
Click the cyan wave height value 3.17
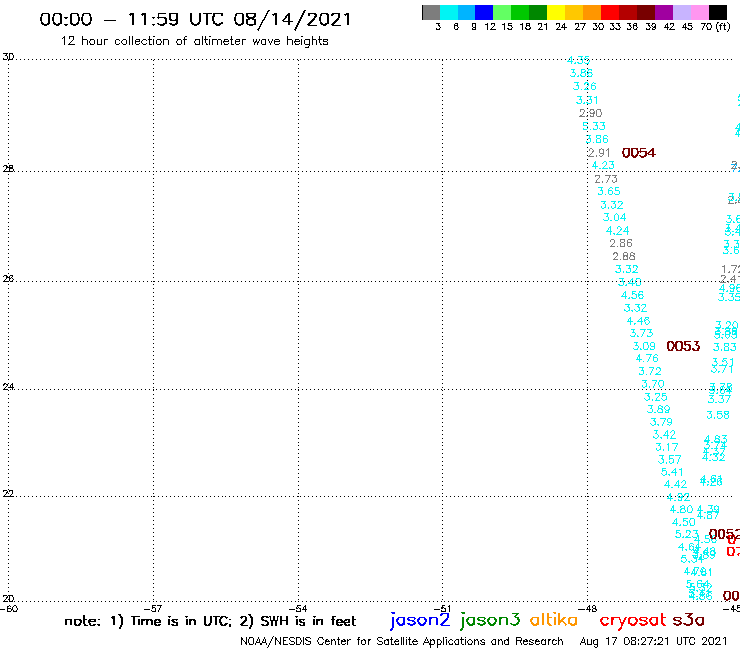click(667, 447)
